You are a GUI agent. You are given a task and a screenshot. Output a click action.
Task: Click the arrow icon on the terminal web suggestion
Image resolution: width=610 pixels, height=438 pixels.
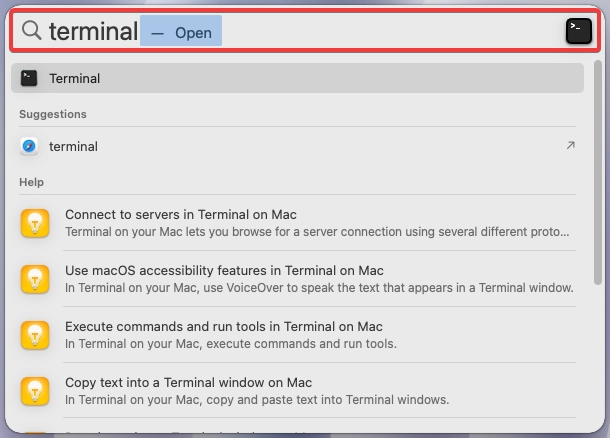(x=570, y=145)
